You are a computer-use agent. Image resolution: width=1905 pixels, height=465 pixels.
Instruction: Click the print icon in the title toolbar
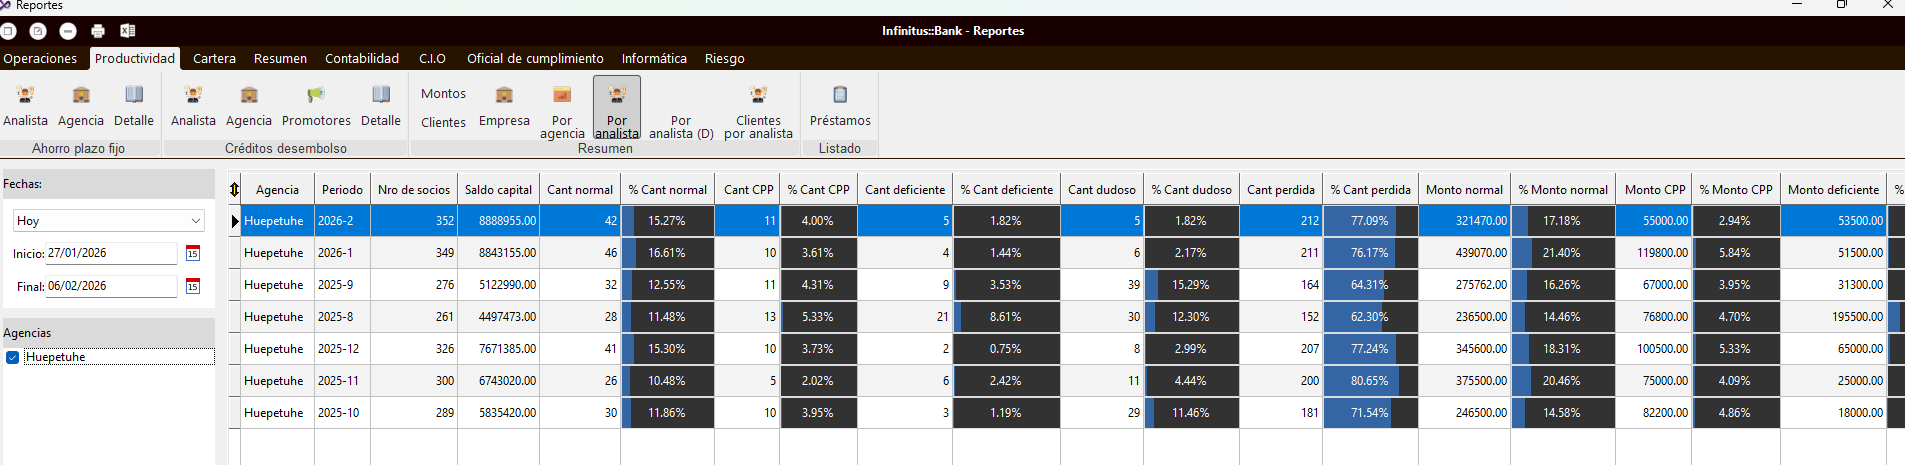[x=98, y=31]
